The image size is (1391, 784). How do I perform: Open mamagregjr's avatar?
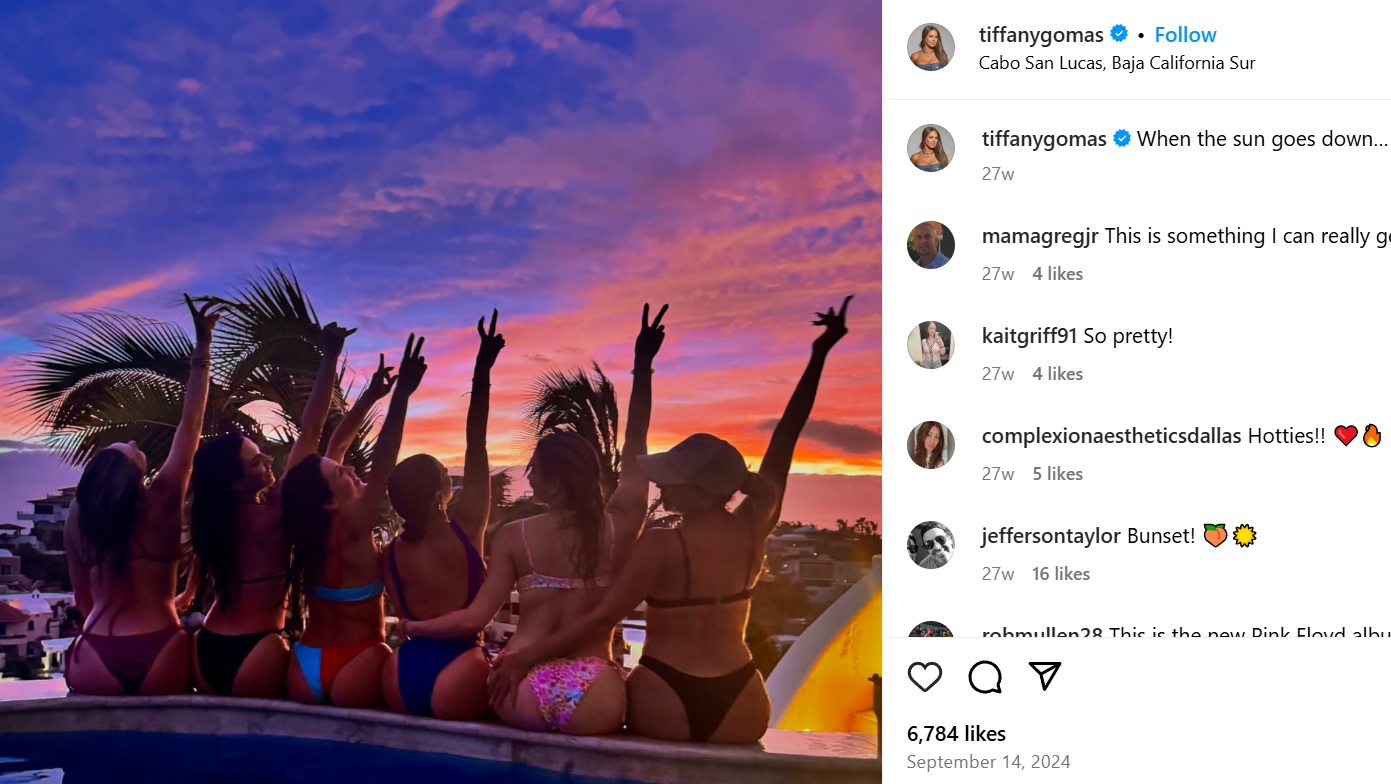(931, 245)
